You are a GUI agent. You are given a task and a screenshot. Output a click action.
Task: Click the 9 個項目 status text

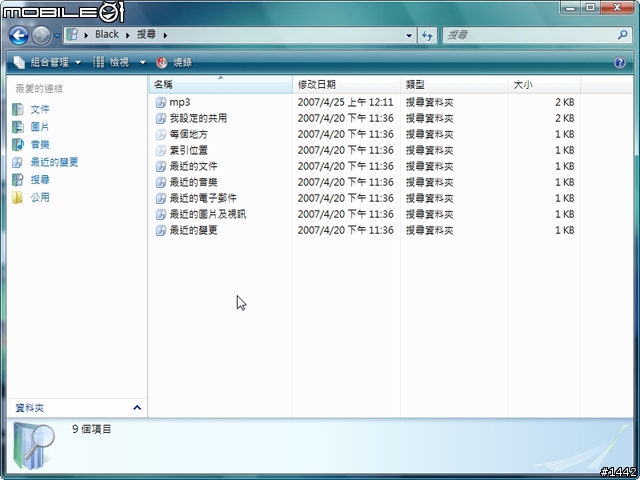pos(92,429)
